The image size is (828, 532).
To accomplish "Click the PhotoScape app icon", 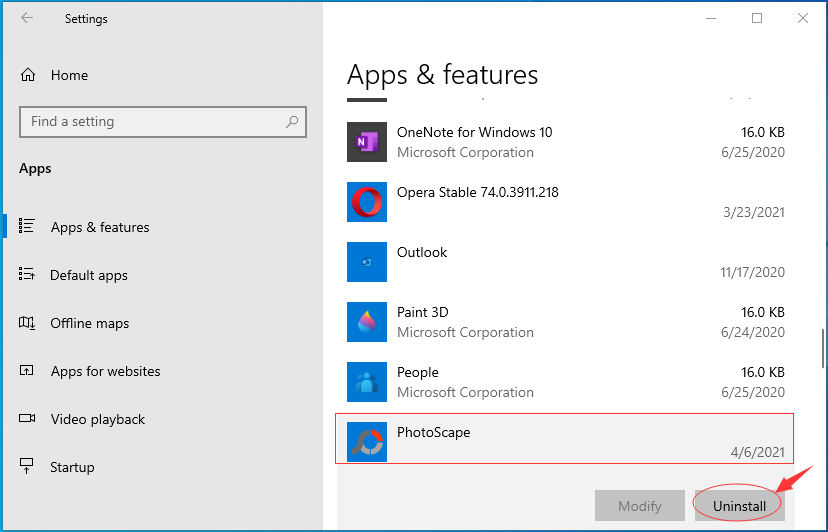I will (x=366, y=442).
